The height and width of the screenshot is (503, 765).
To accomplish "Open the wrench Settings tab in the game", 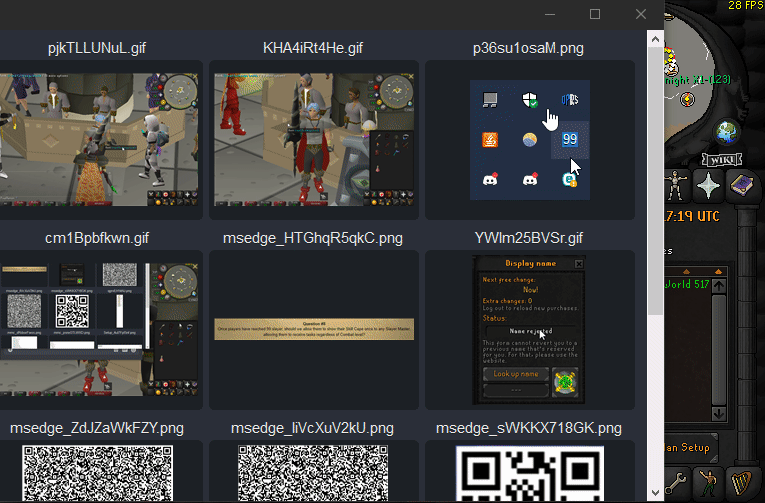I will tap(676, 483).
